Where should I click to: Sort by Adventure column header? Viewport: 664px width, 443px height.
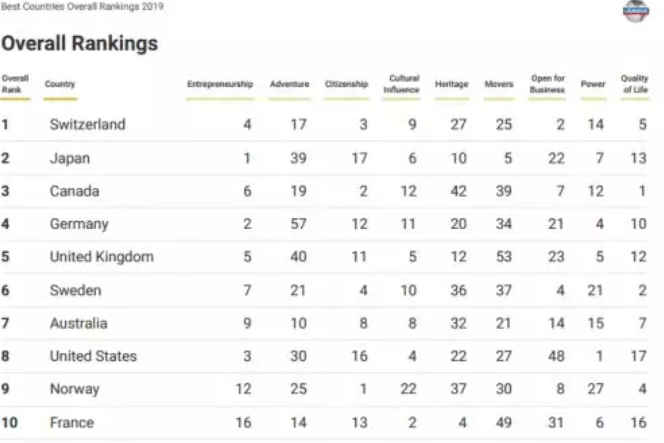point(290,84)
